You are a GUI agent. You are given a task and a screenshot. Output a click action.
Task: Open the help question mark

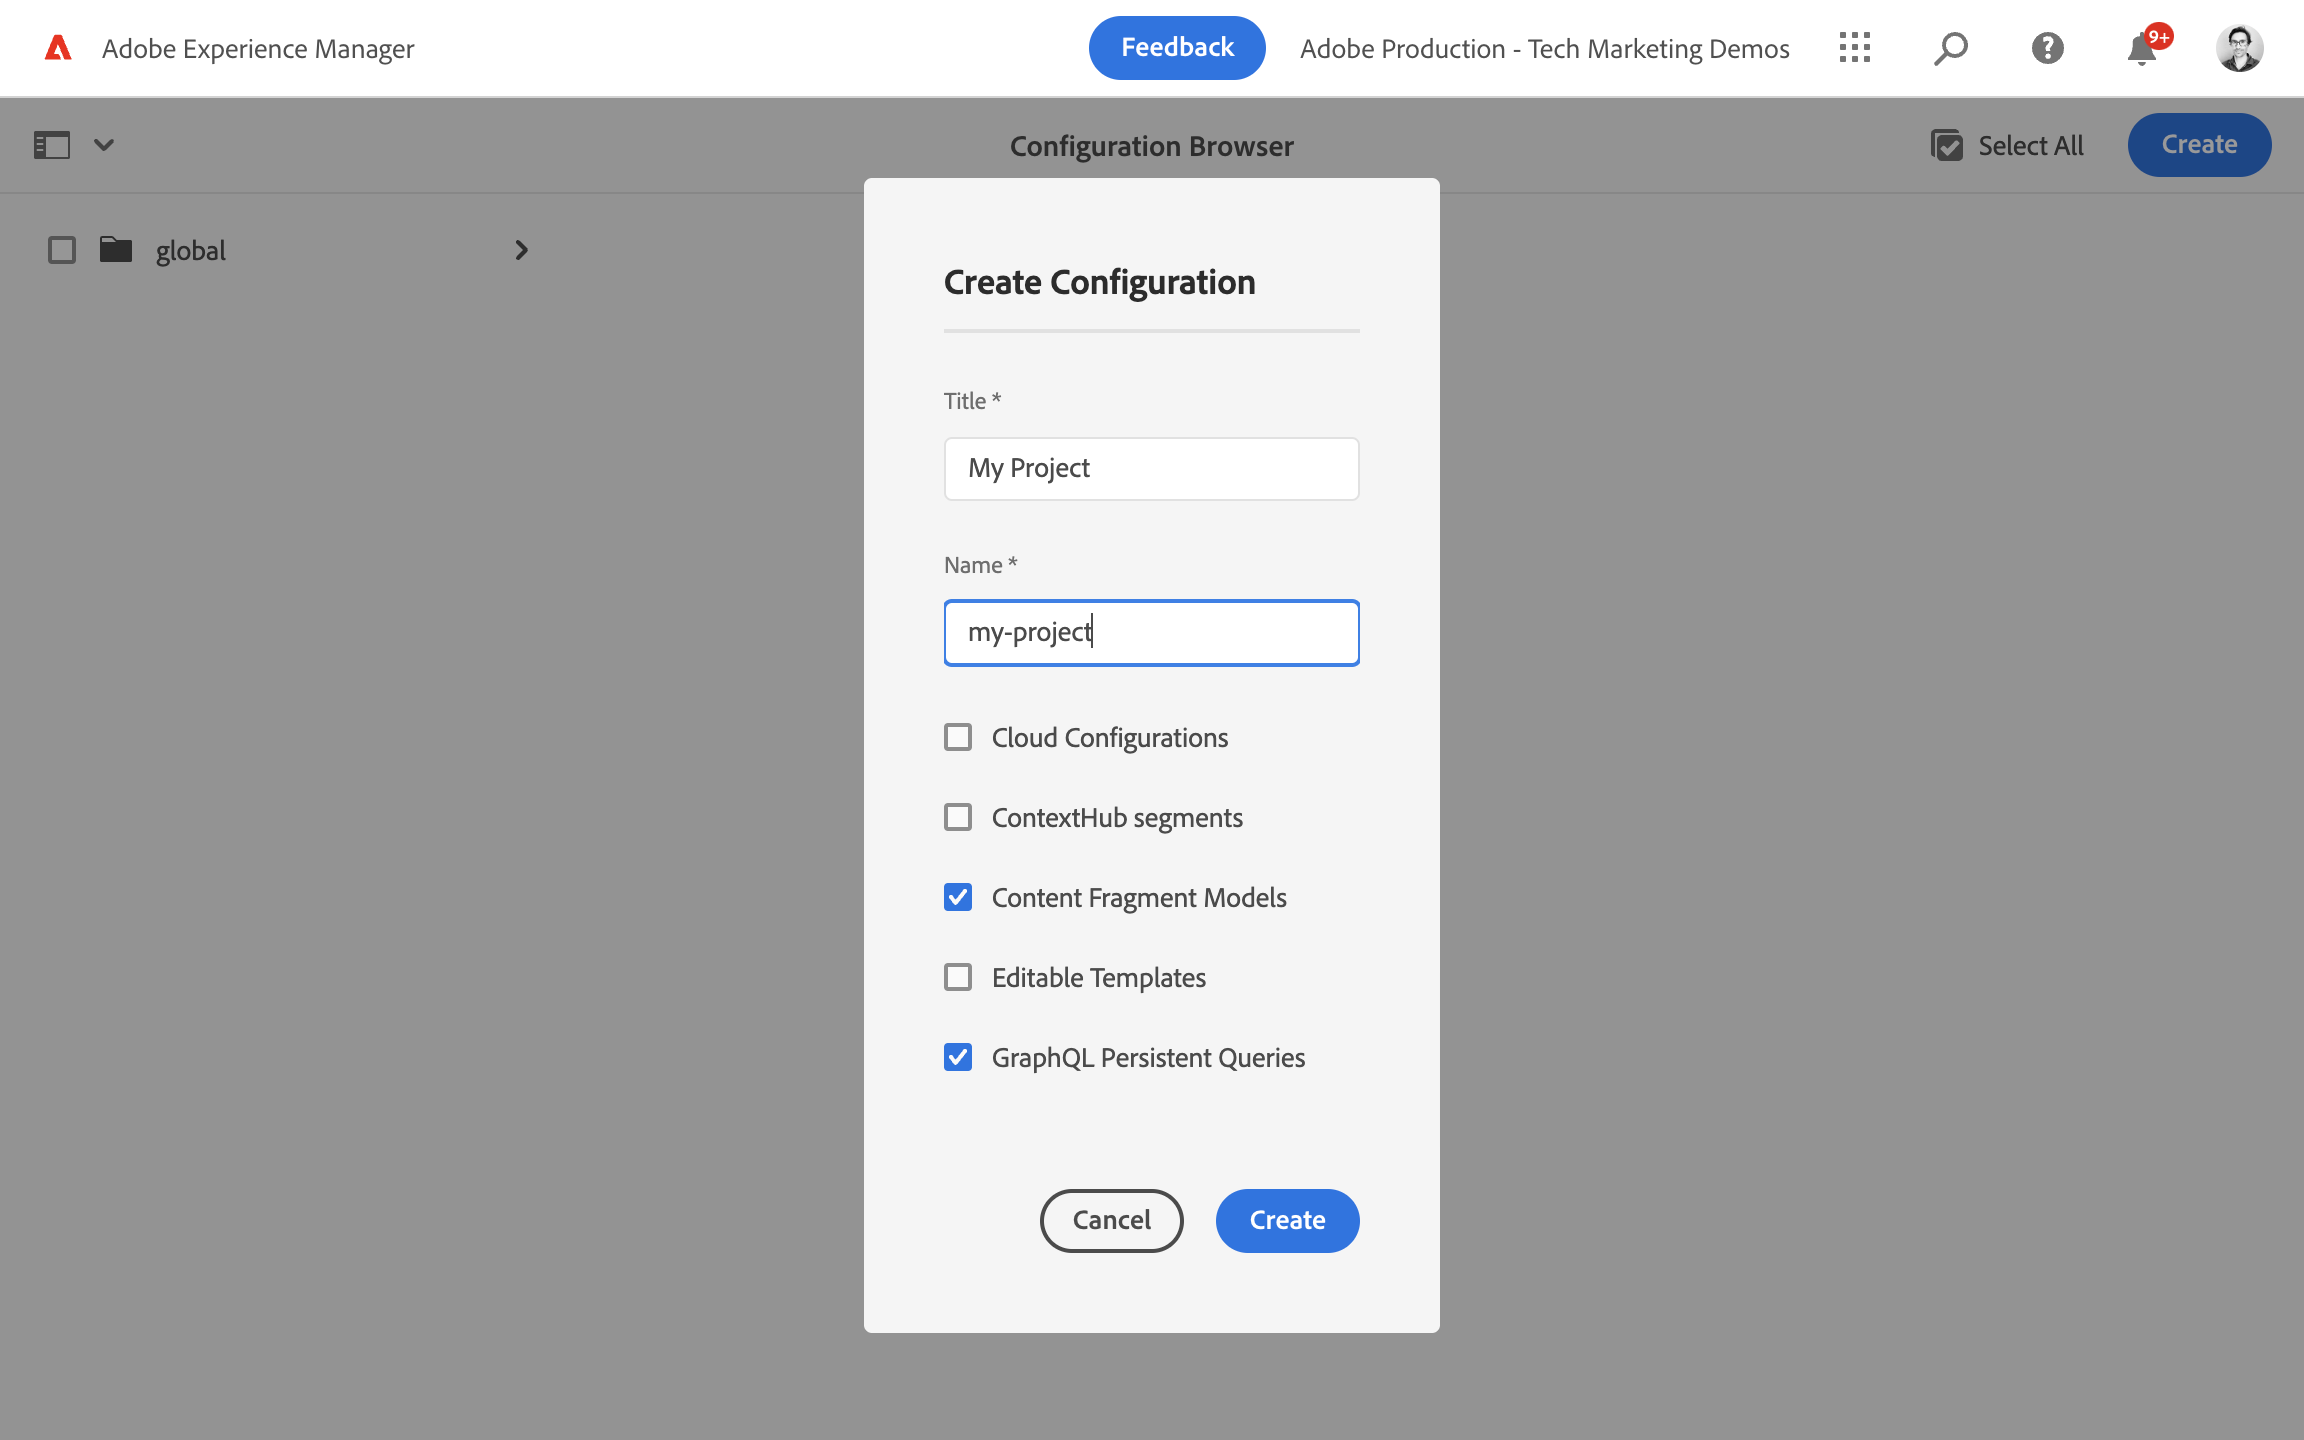coord(2047,48)
